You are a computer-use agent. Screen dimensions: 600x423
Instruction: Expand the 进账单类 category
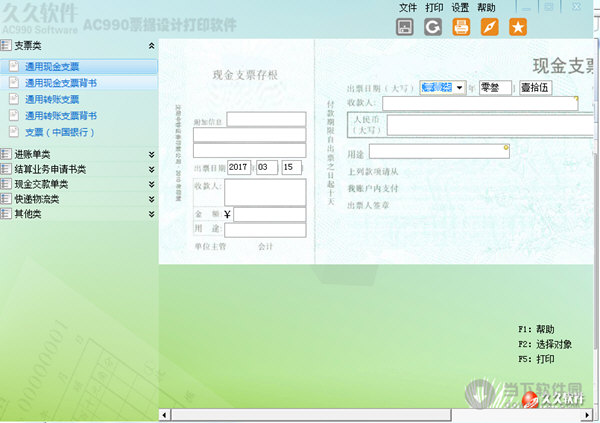151,154
